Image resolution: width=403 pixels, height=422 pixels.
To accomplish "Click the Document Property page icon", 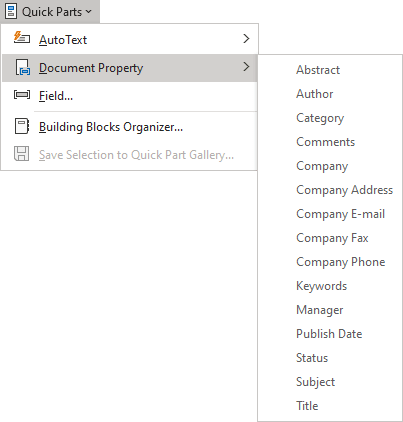I will [x=22, y=67].
